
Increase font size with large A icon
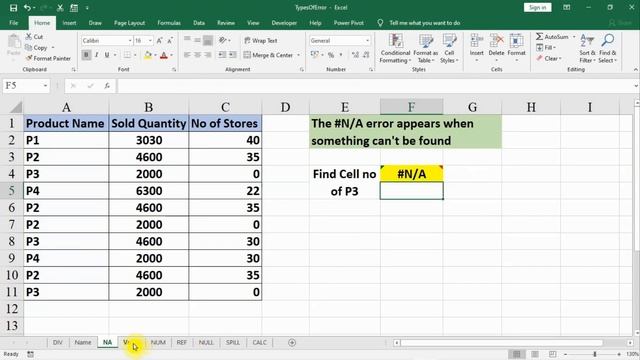(x=160, y=40)
